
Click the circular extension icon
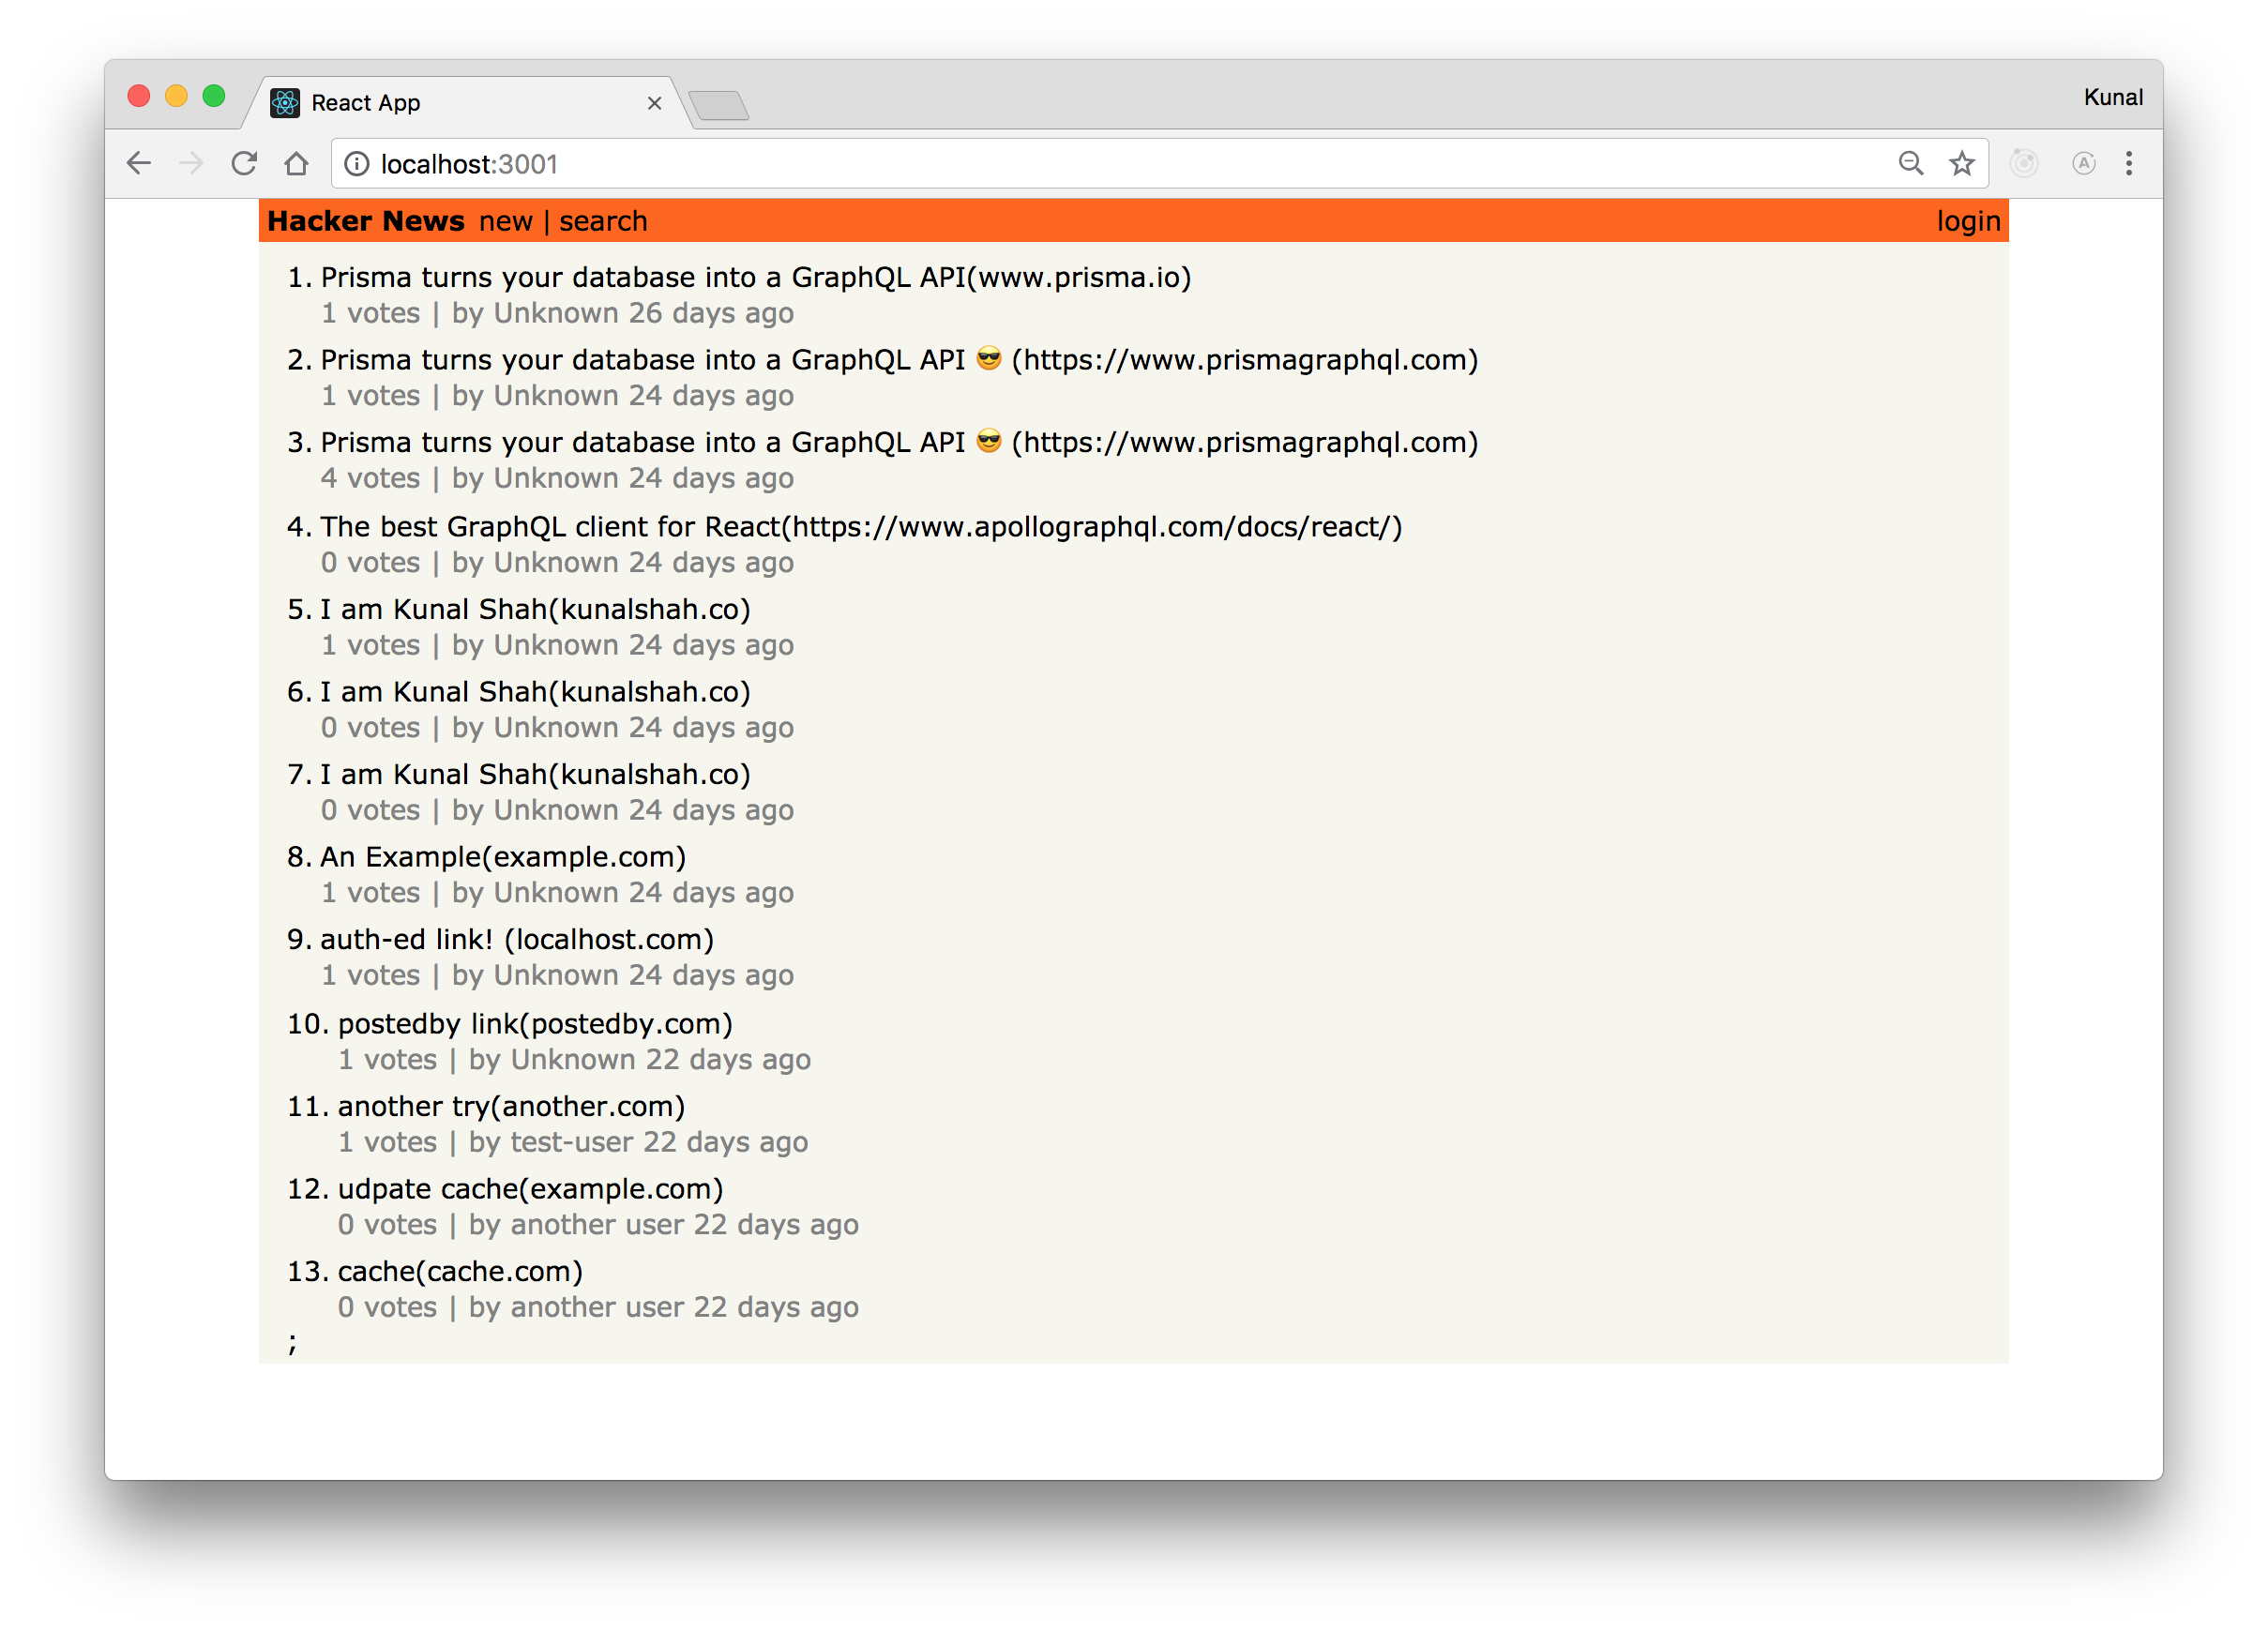[x=2024, y=163]
